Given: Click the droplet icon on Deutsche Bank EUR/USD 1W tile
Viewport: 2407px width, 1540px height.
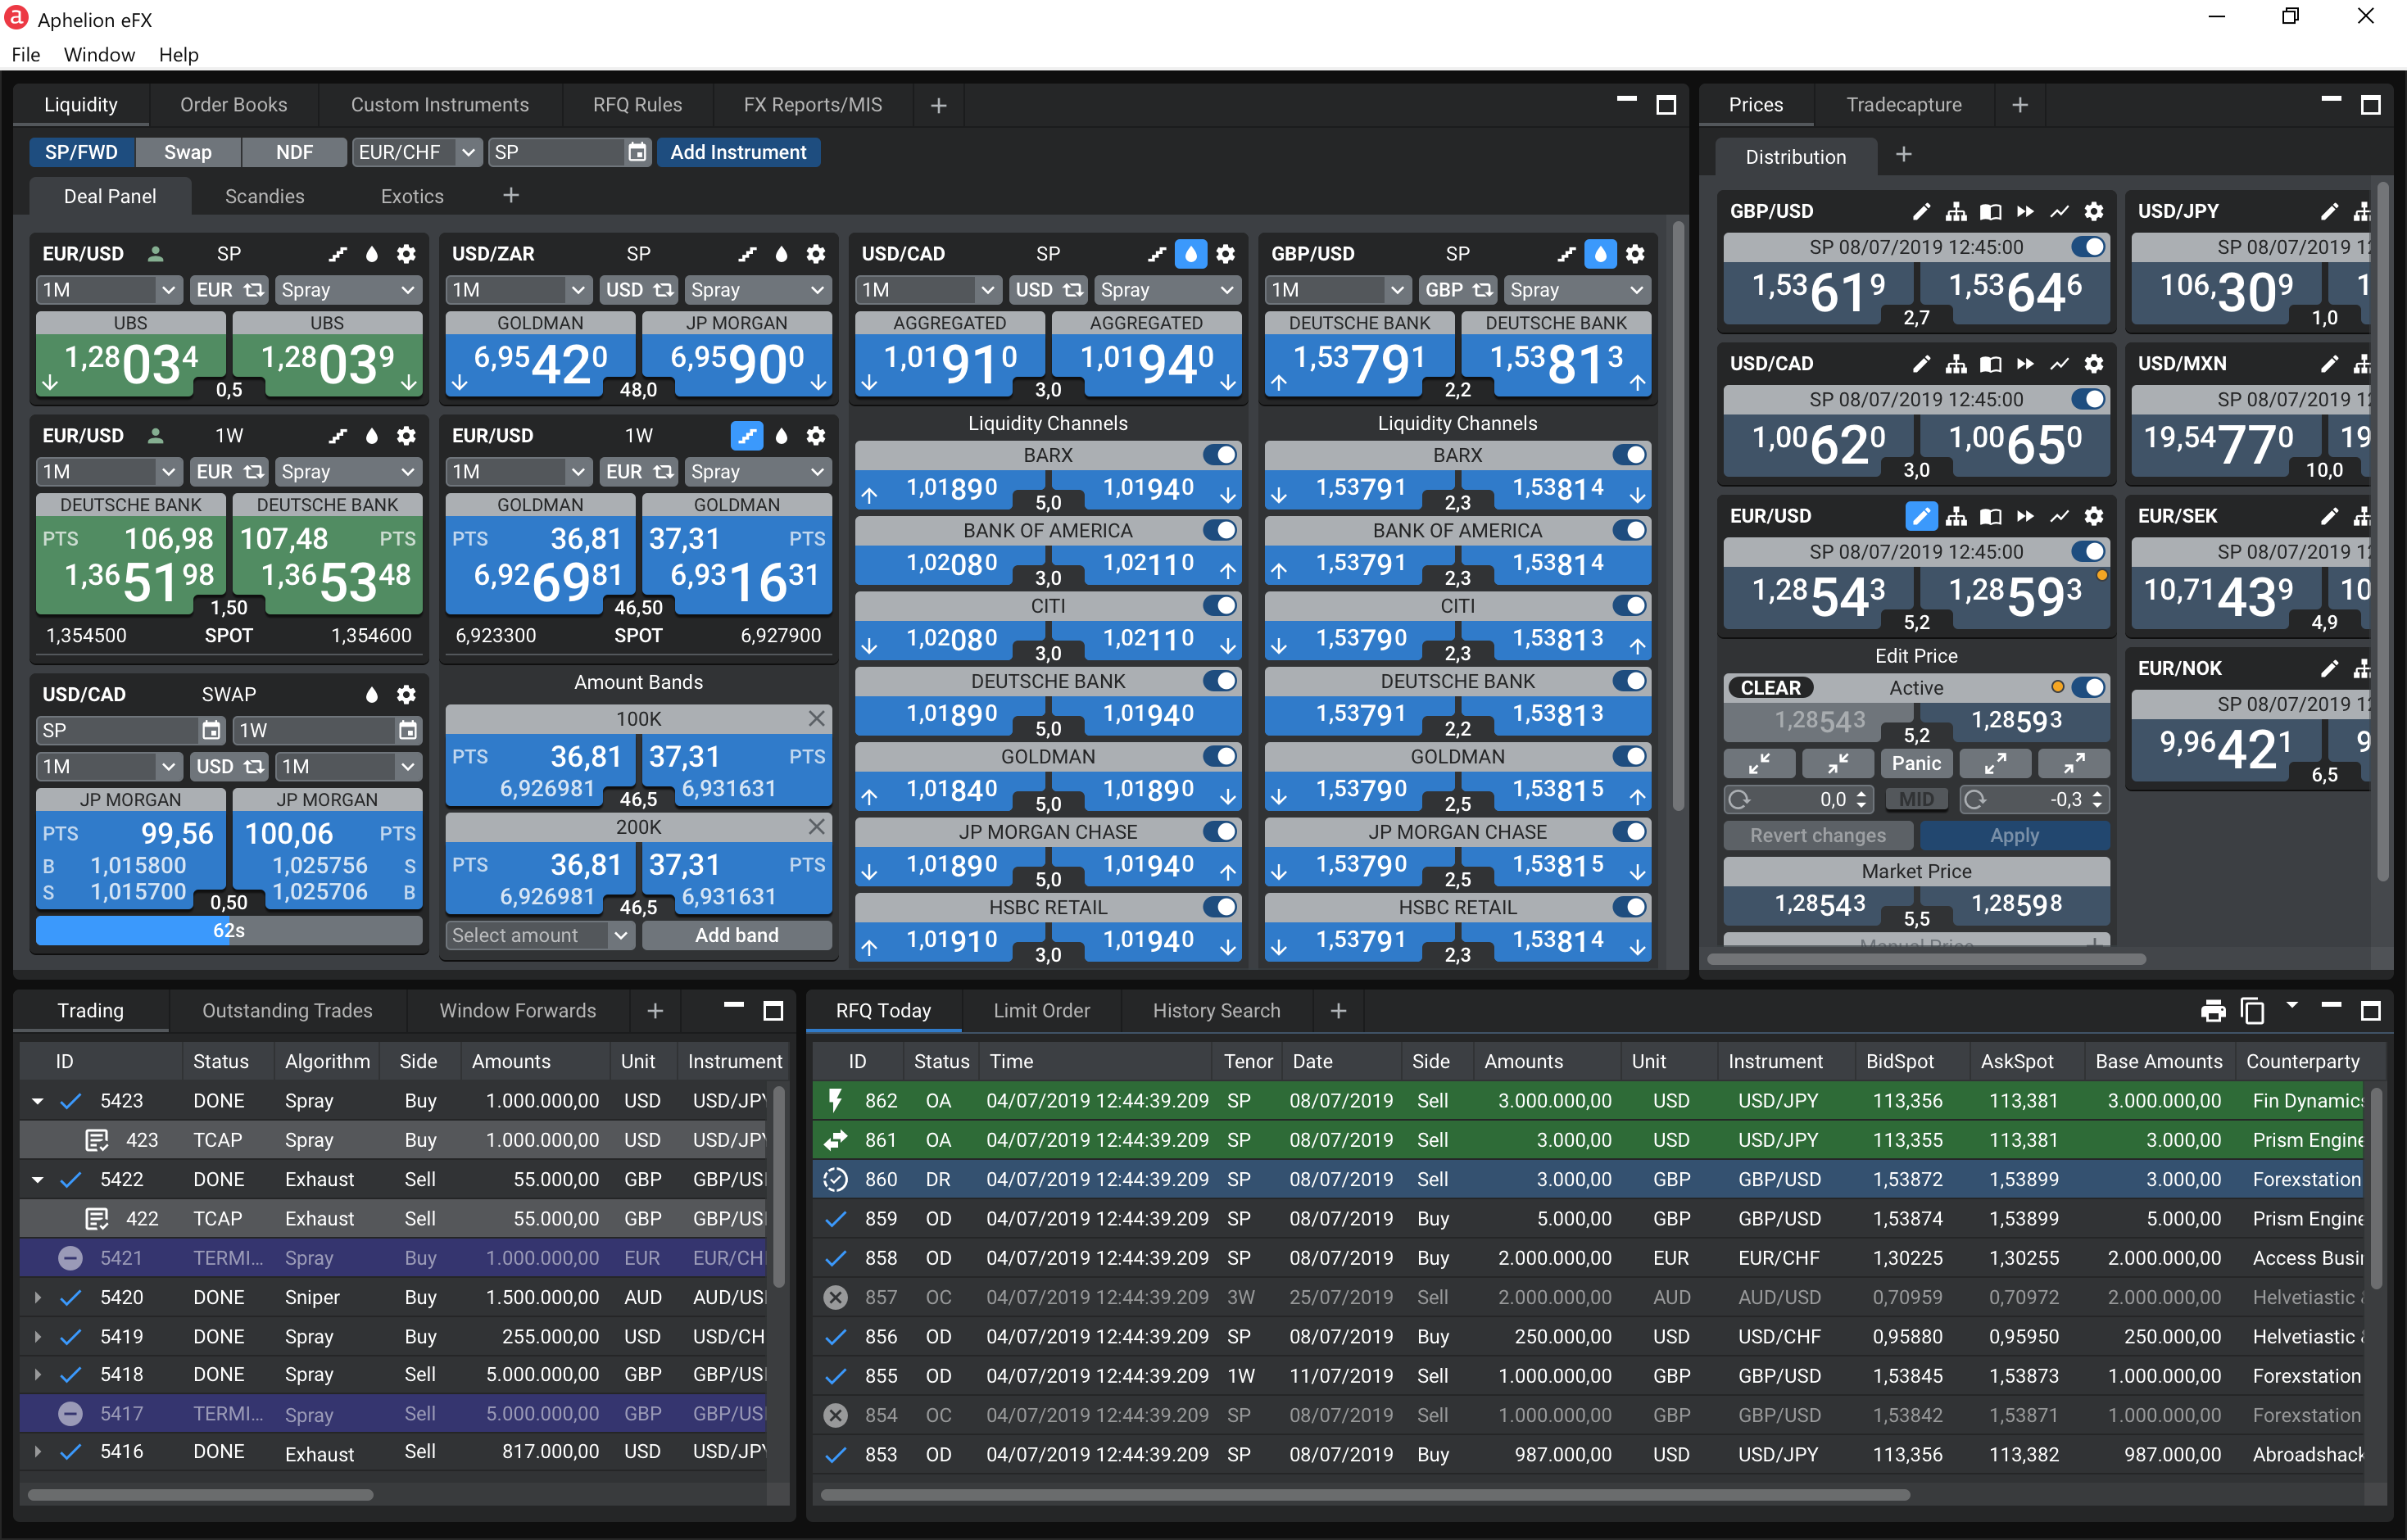Looking at the screenshot, I should (372, 436).
